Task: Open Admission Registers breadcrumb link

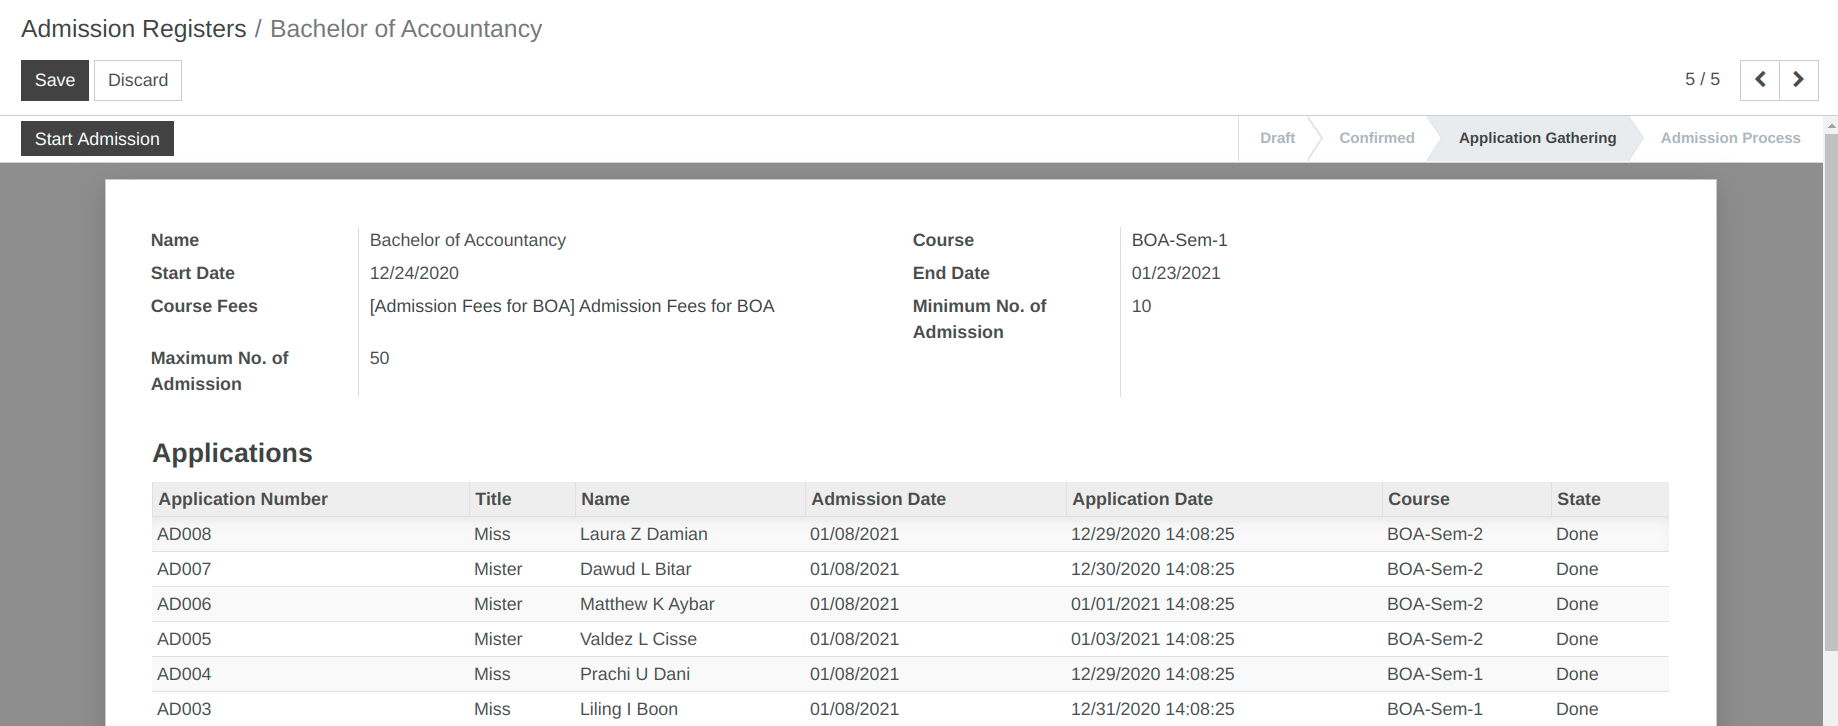Action: (134, 29)
